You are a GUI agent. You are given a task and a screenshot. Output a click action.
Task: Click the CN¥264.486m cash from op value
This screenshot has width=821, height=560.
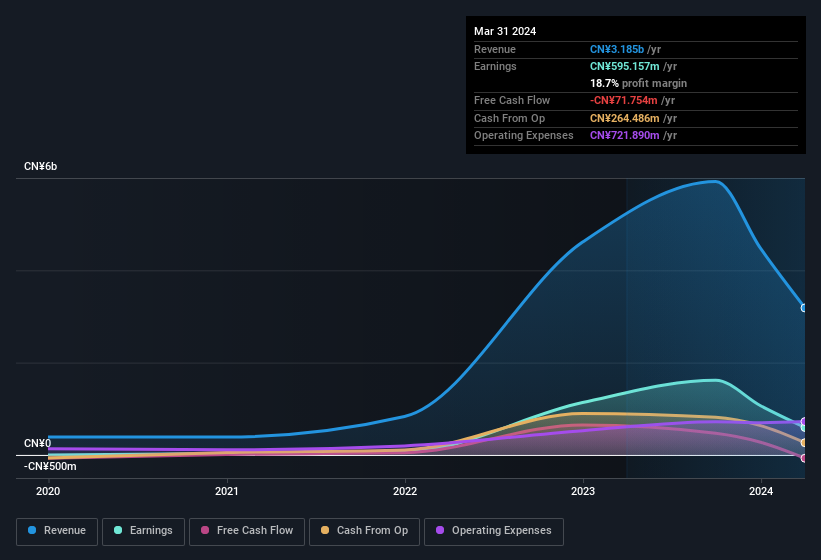pyautogui.click(x=625, y=118)
